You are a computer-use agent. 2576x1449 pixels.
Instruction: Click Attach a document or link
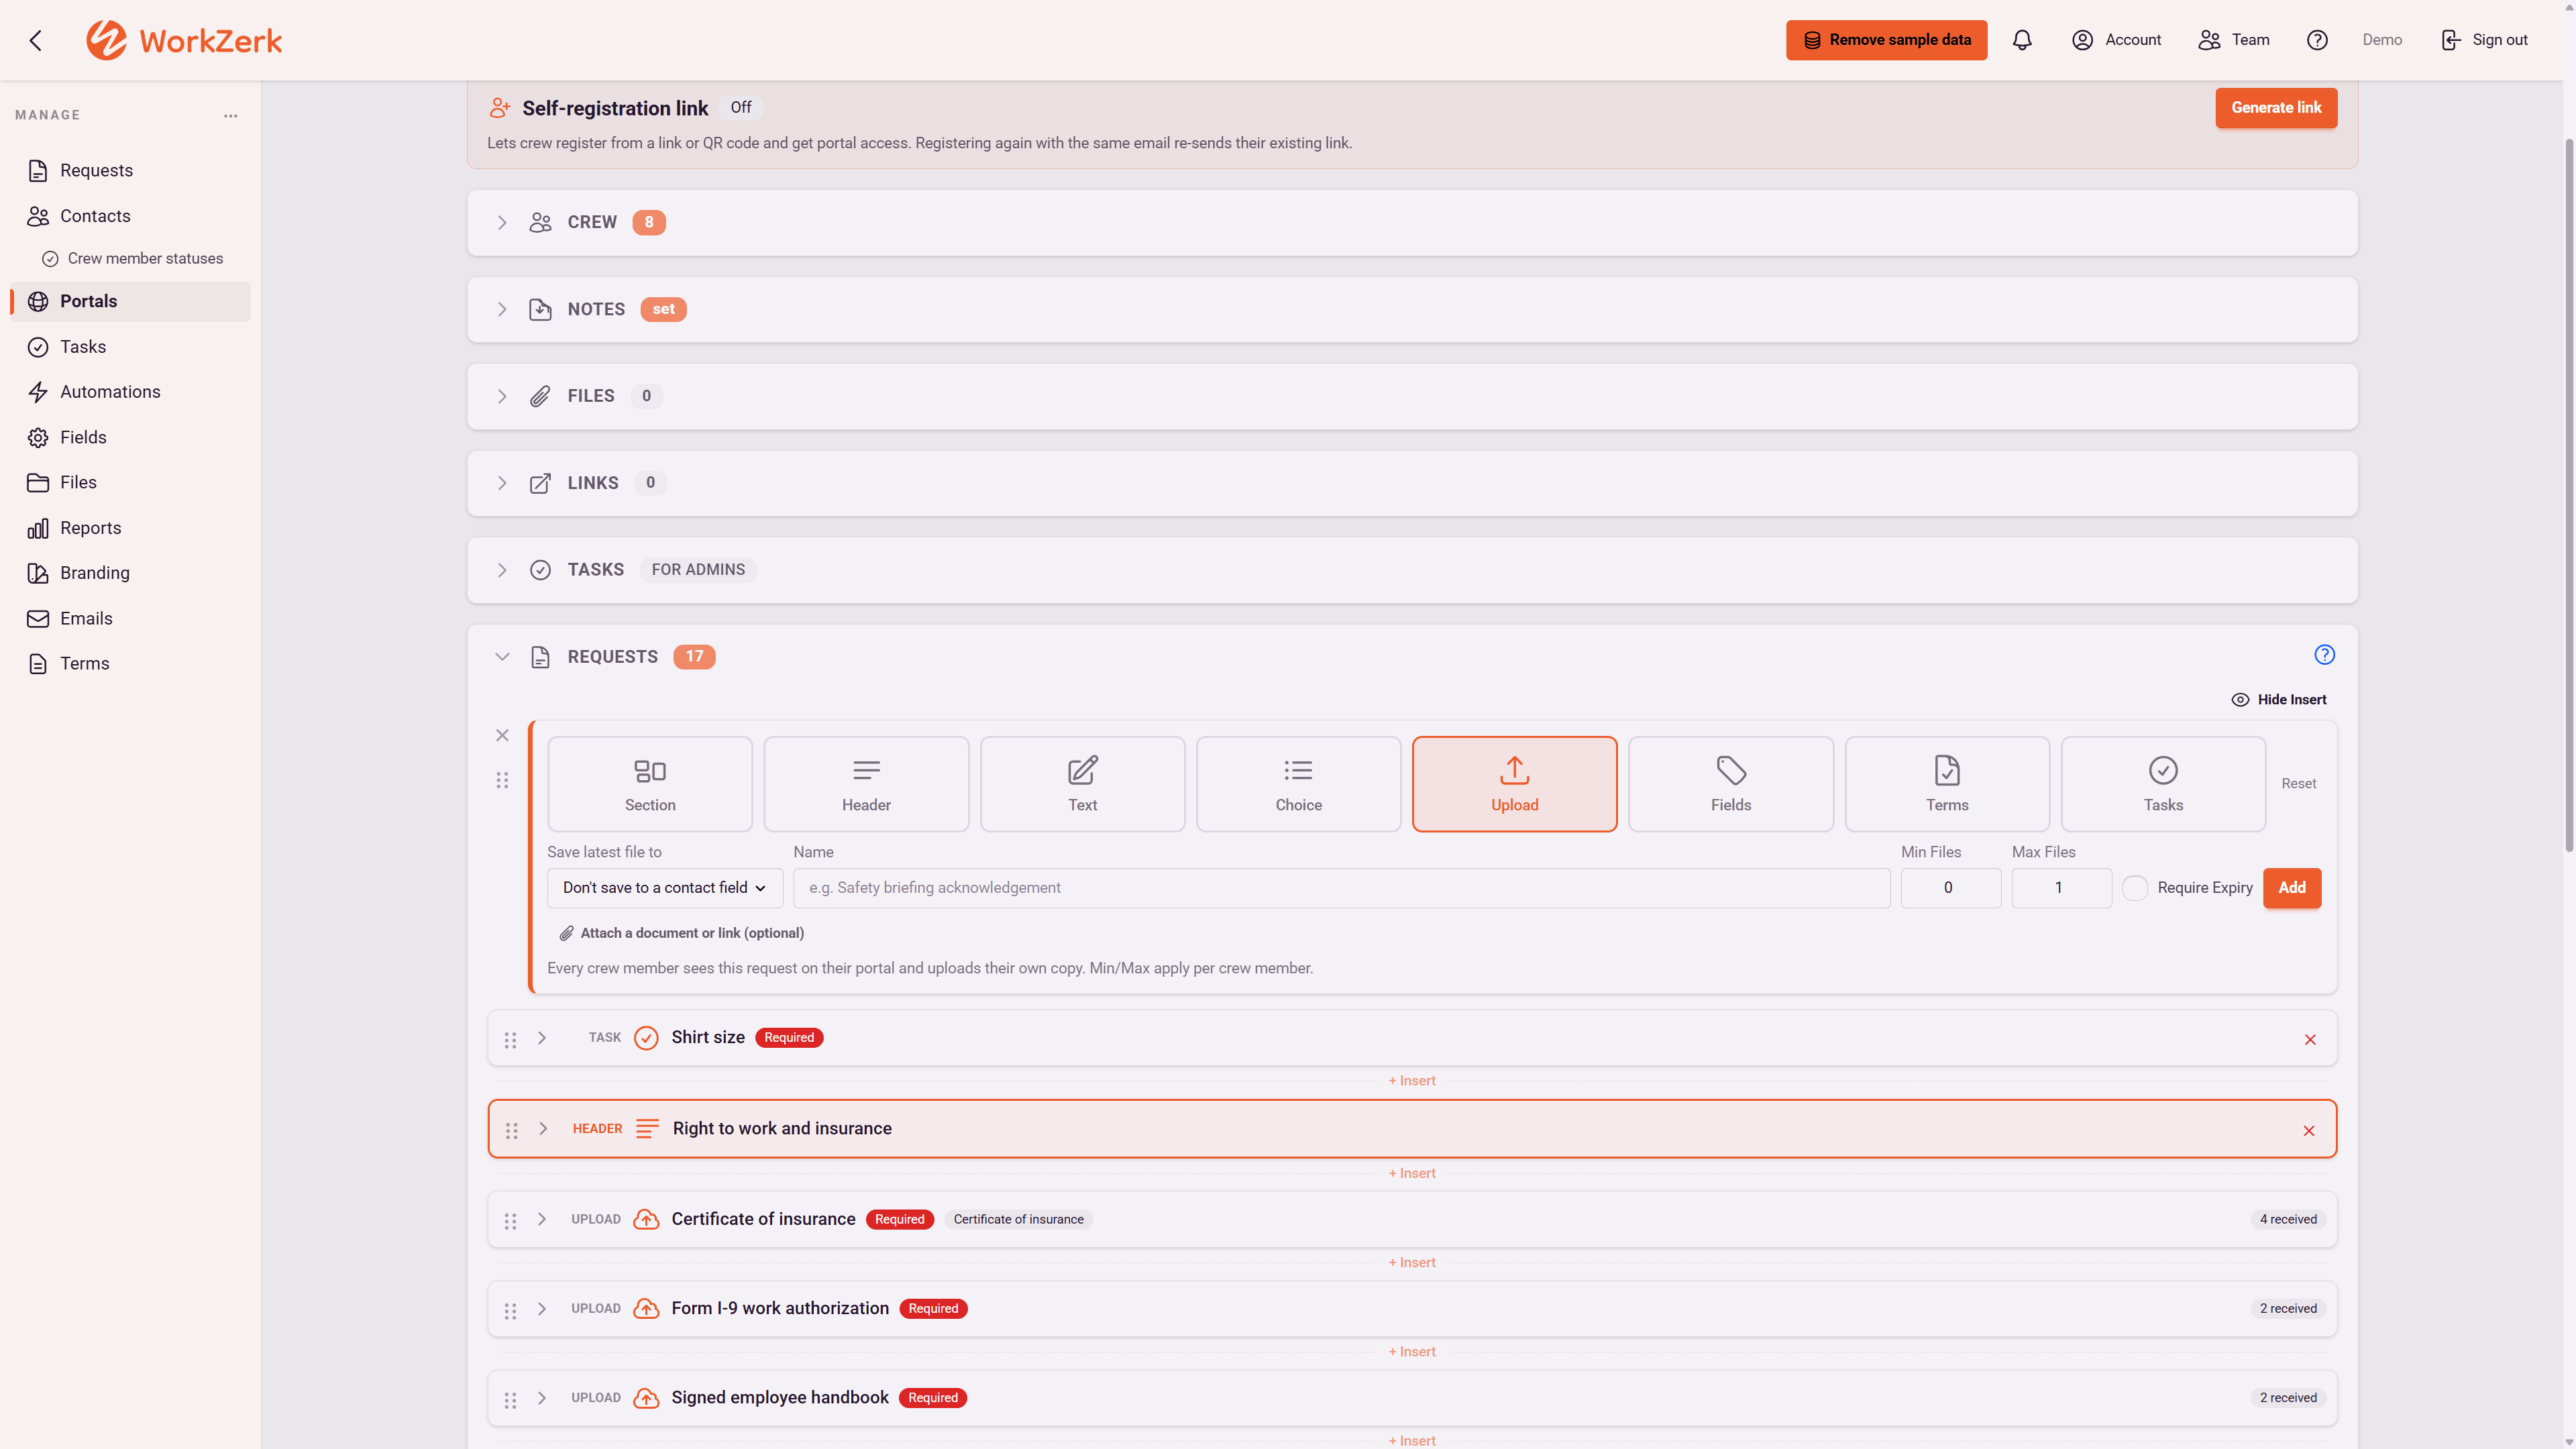coord(681,933)
